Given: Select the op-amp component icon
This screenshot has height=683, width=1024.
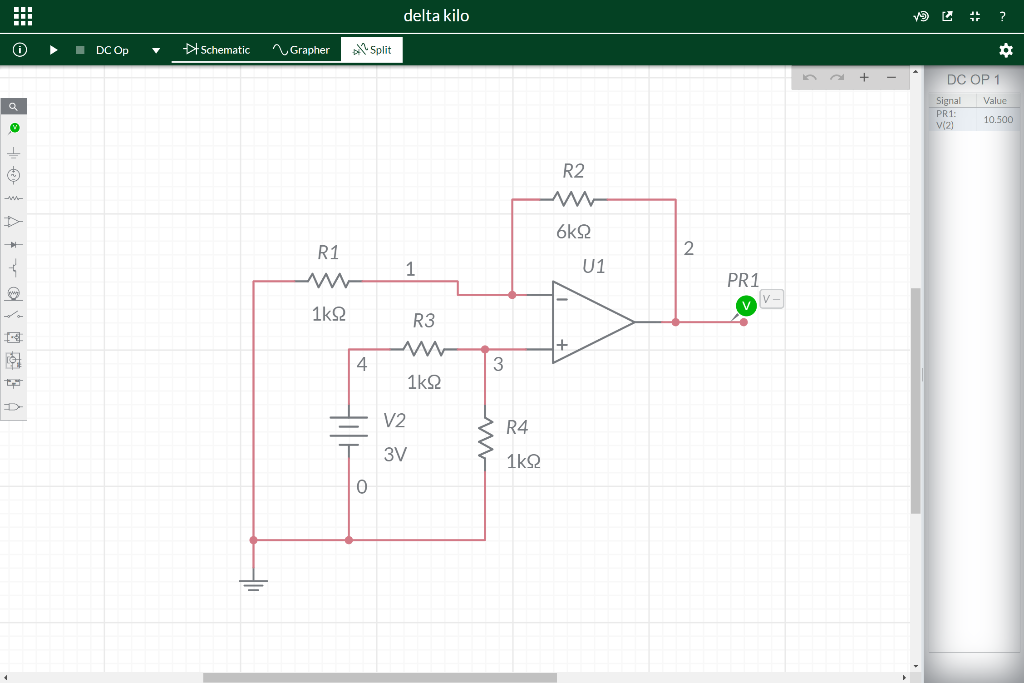Looking at the screenshot, I should pyautogui.click(x=13, y=221).
